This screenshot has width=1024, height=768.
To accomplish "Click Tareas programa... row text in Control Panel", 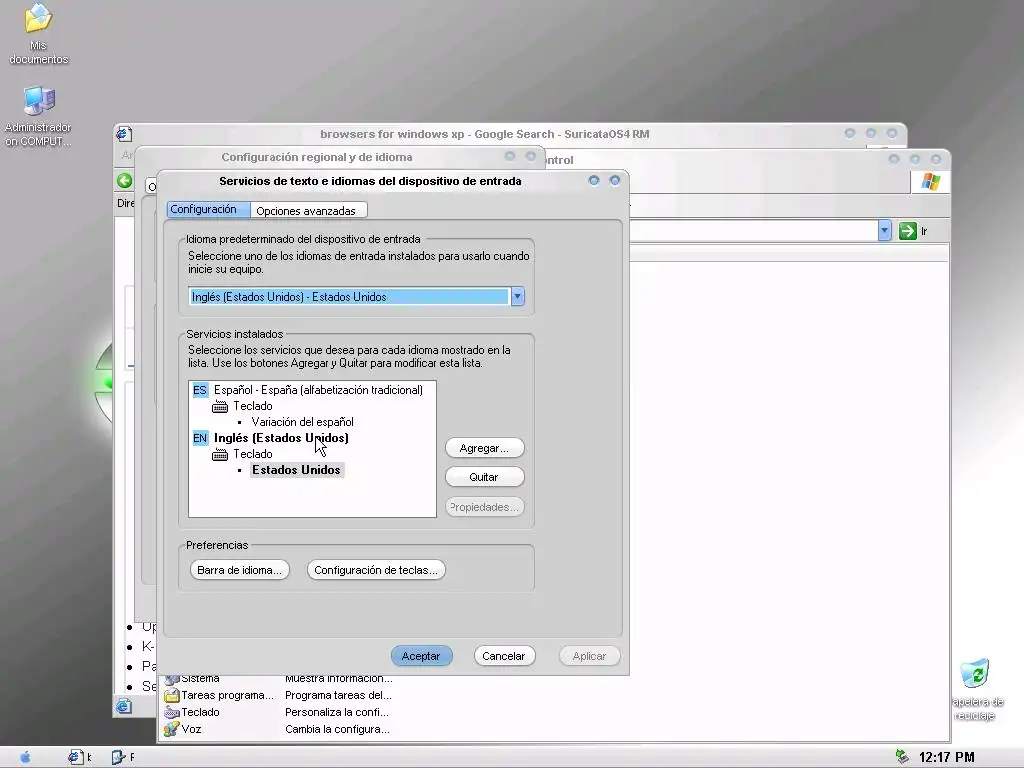I will pos(227,696).
